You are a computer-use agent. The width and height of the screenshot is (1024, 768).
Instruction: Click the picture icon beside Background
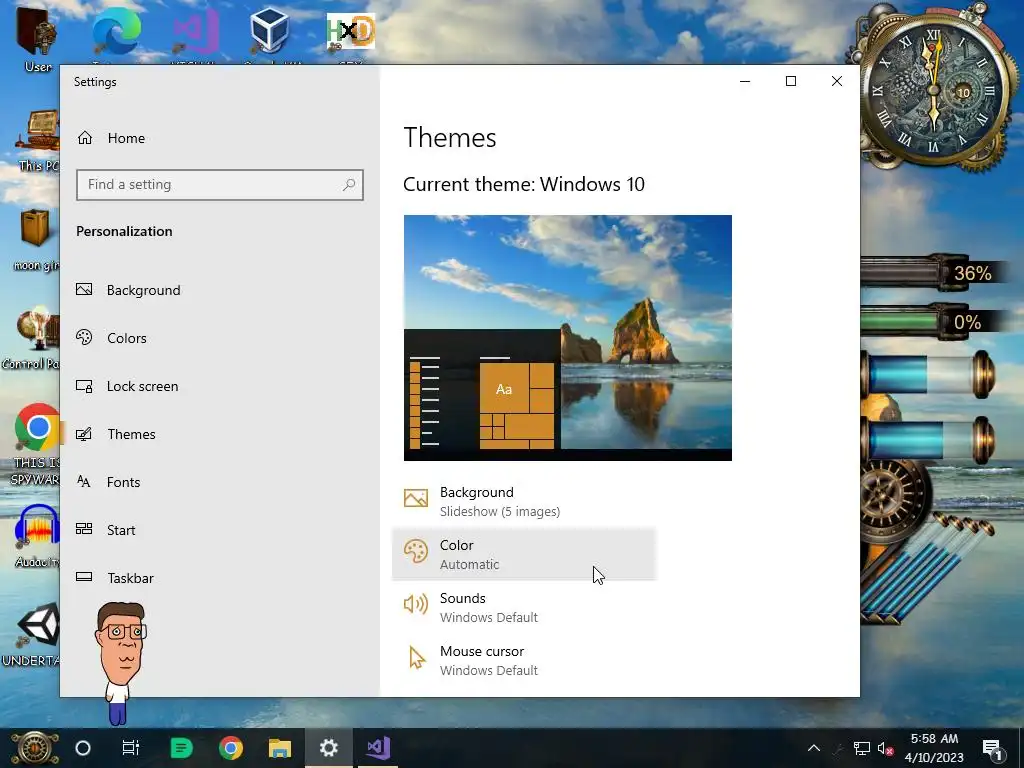coord(416,498)
